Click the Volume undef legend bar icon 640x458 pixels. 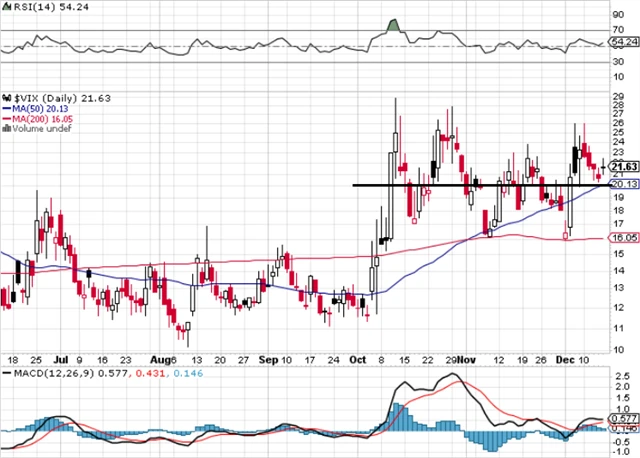(4, 128)
